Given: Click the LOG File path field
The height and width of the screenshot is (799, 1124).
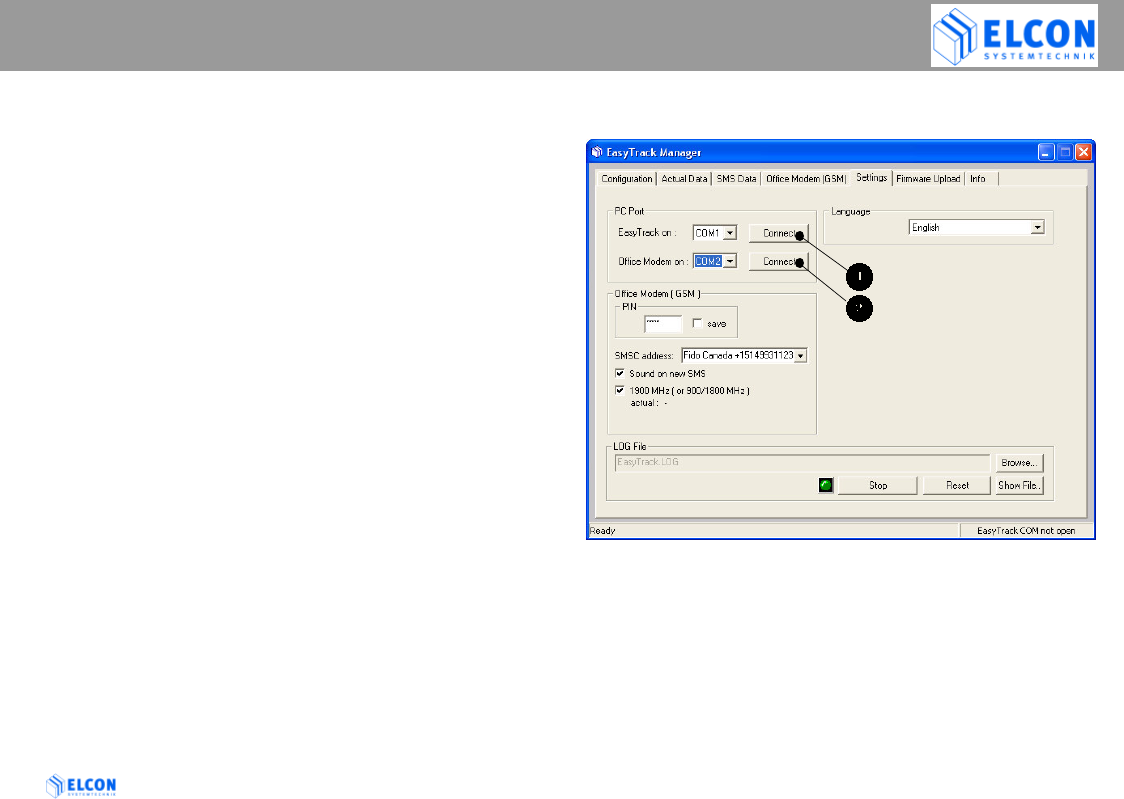Looking at the screenshot, I should pyautogui.click(x=802, y=462).
